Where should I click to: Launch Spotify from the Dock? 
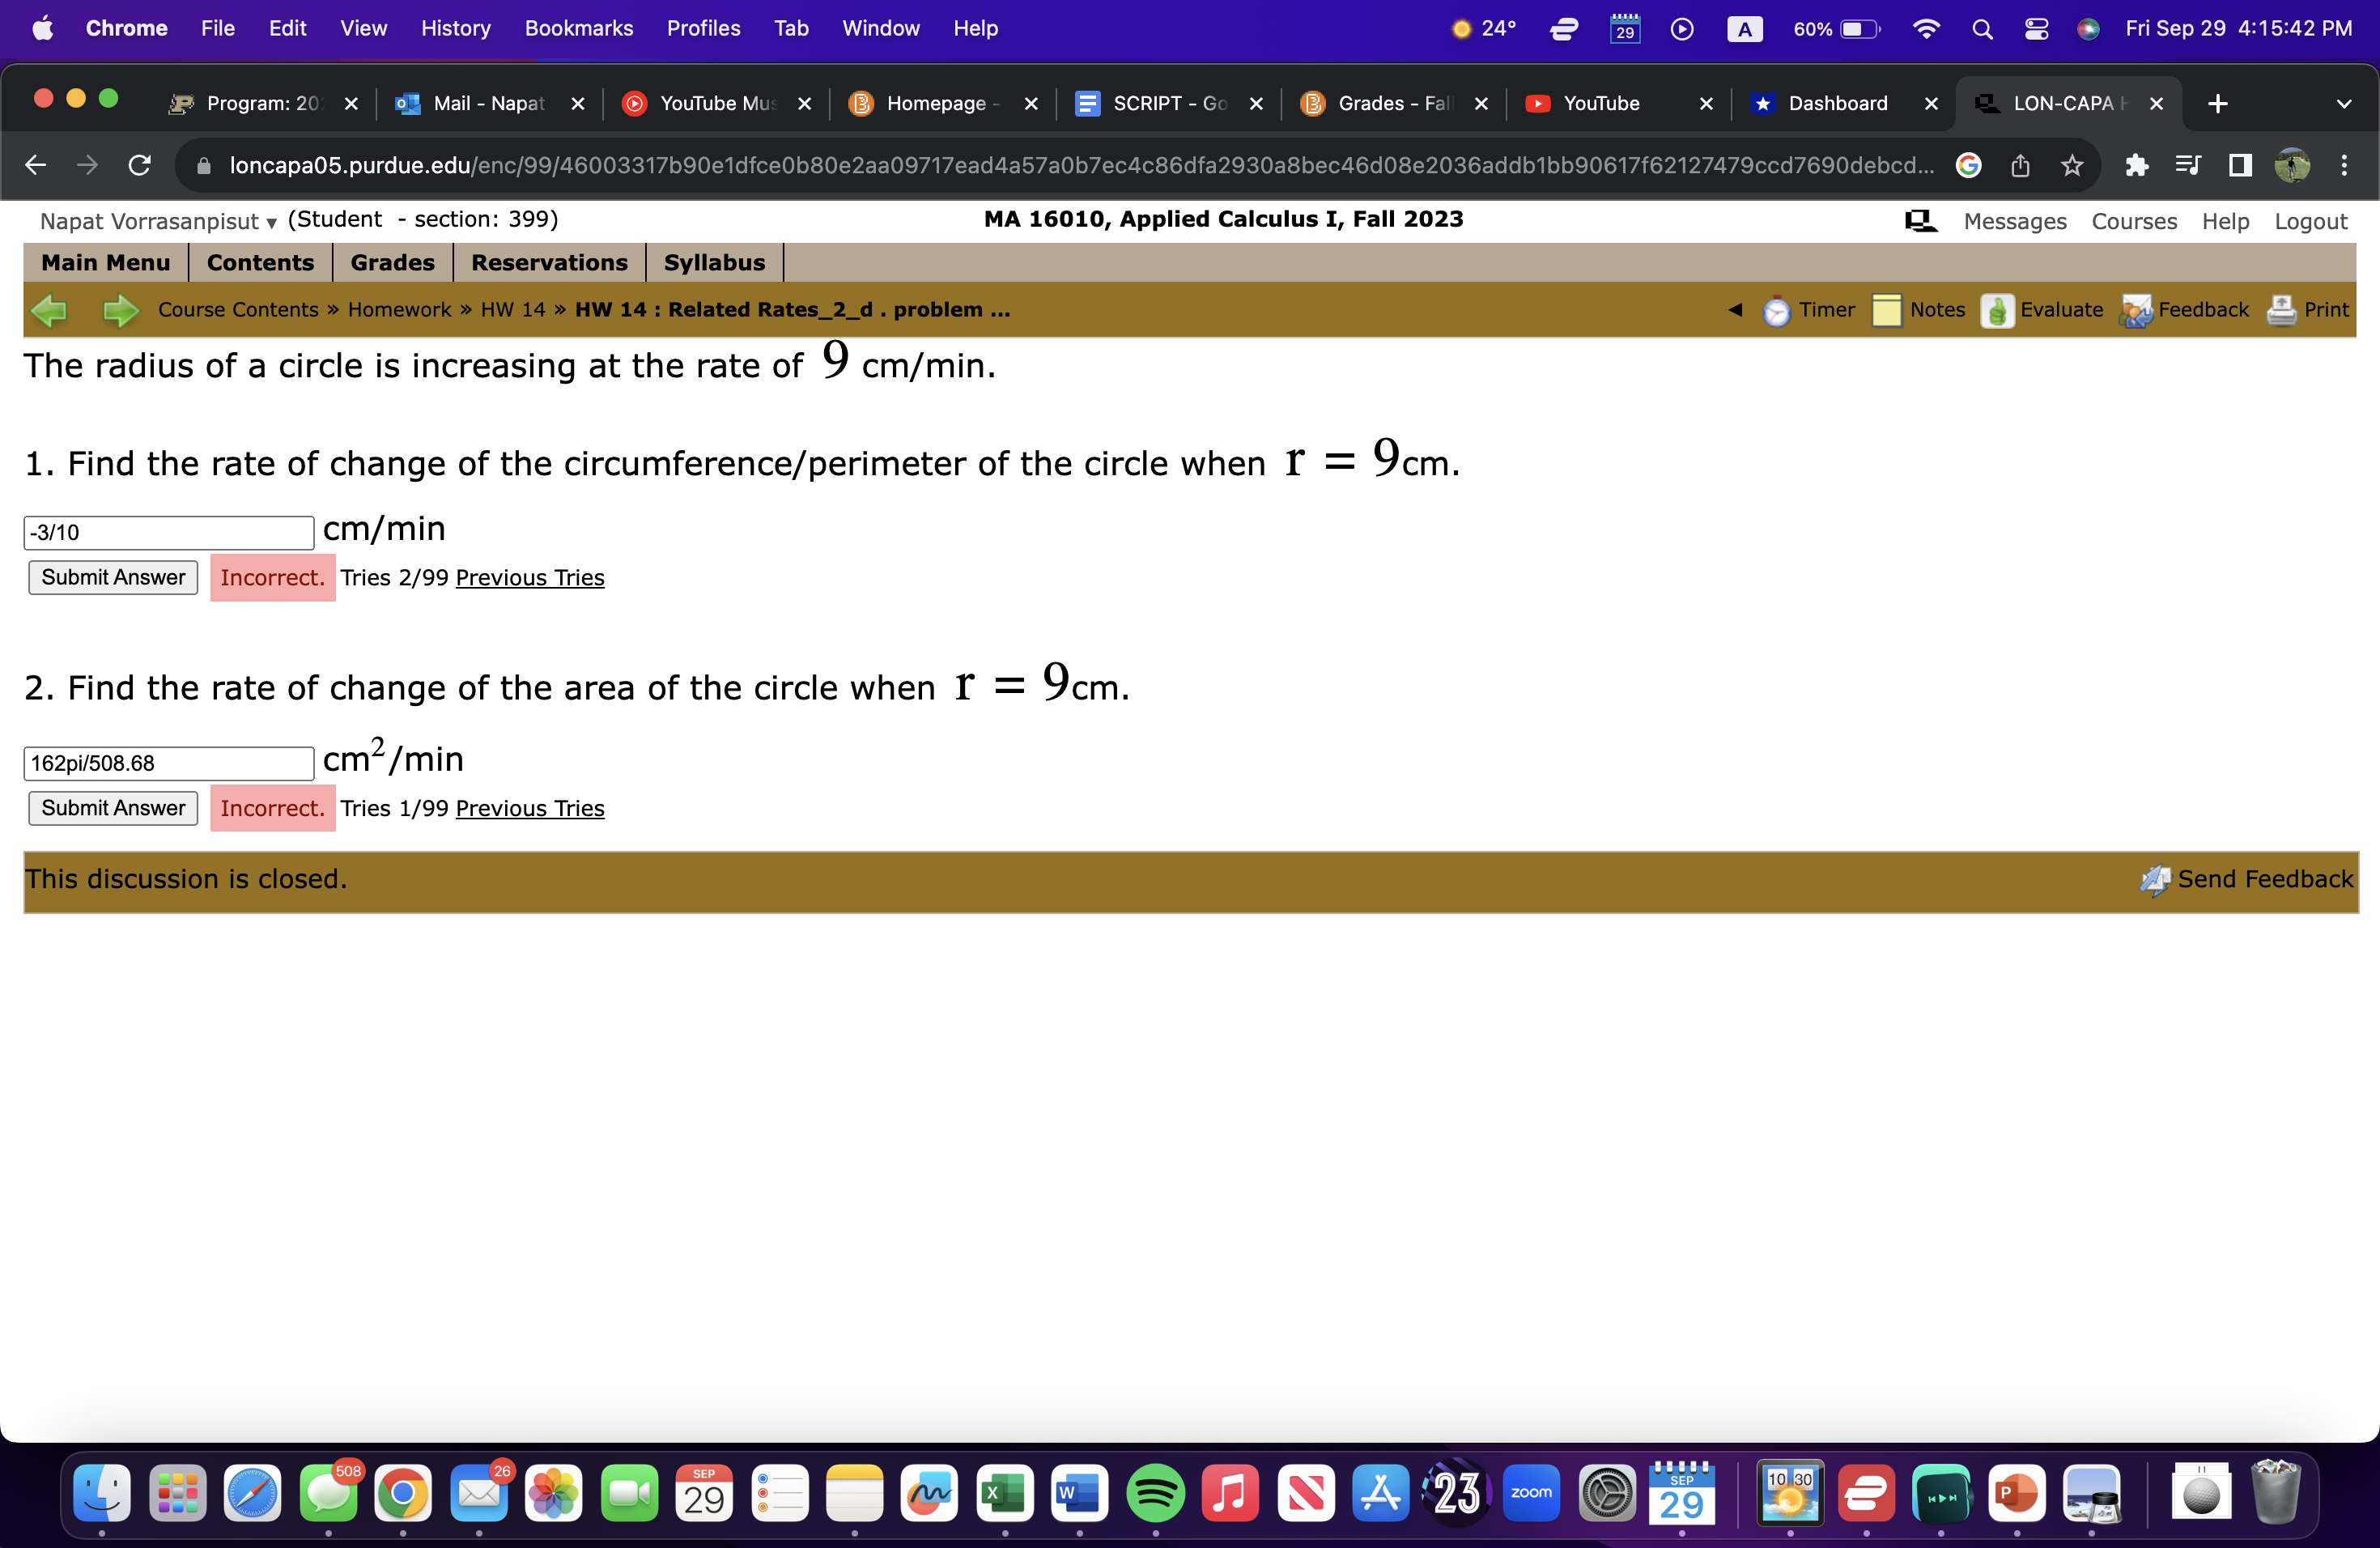pyautogui.click(x=1155, y=1494)
